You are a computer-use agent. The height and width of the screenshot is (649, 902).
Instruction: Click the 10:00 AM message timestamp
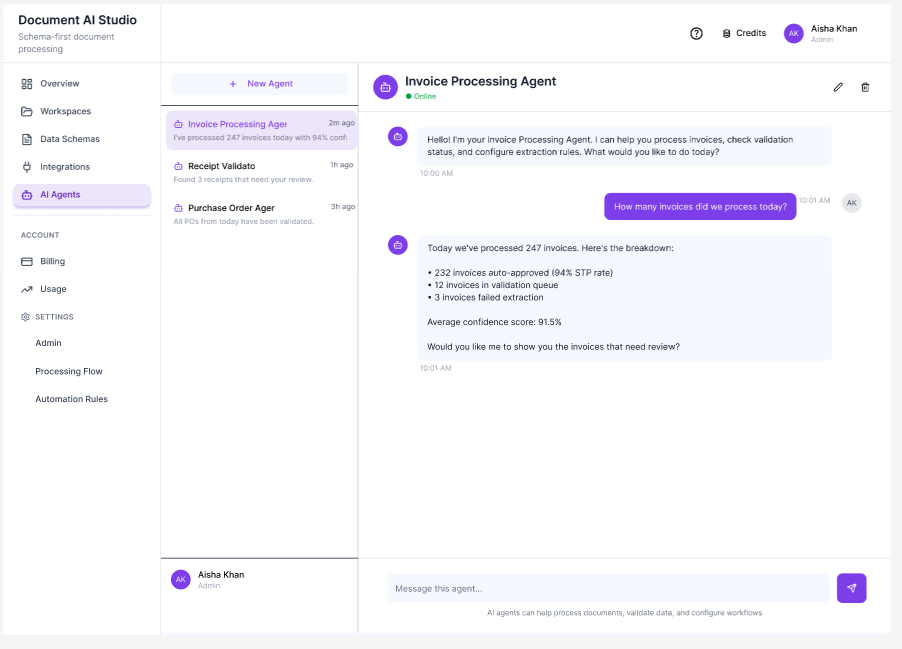(436, 174)
